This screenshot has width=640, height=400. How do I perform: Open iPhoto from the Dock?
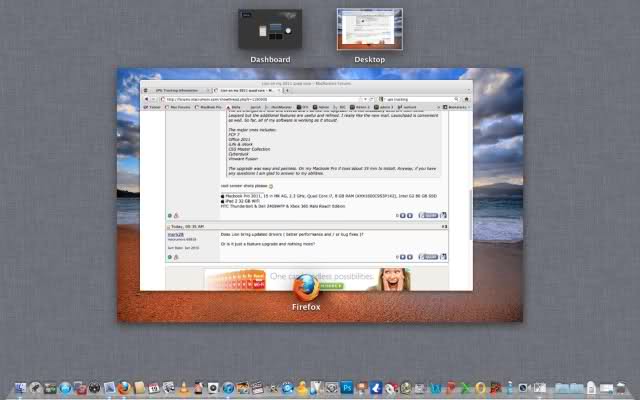[243, 388]
